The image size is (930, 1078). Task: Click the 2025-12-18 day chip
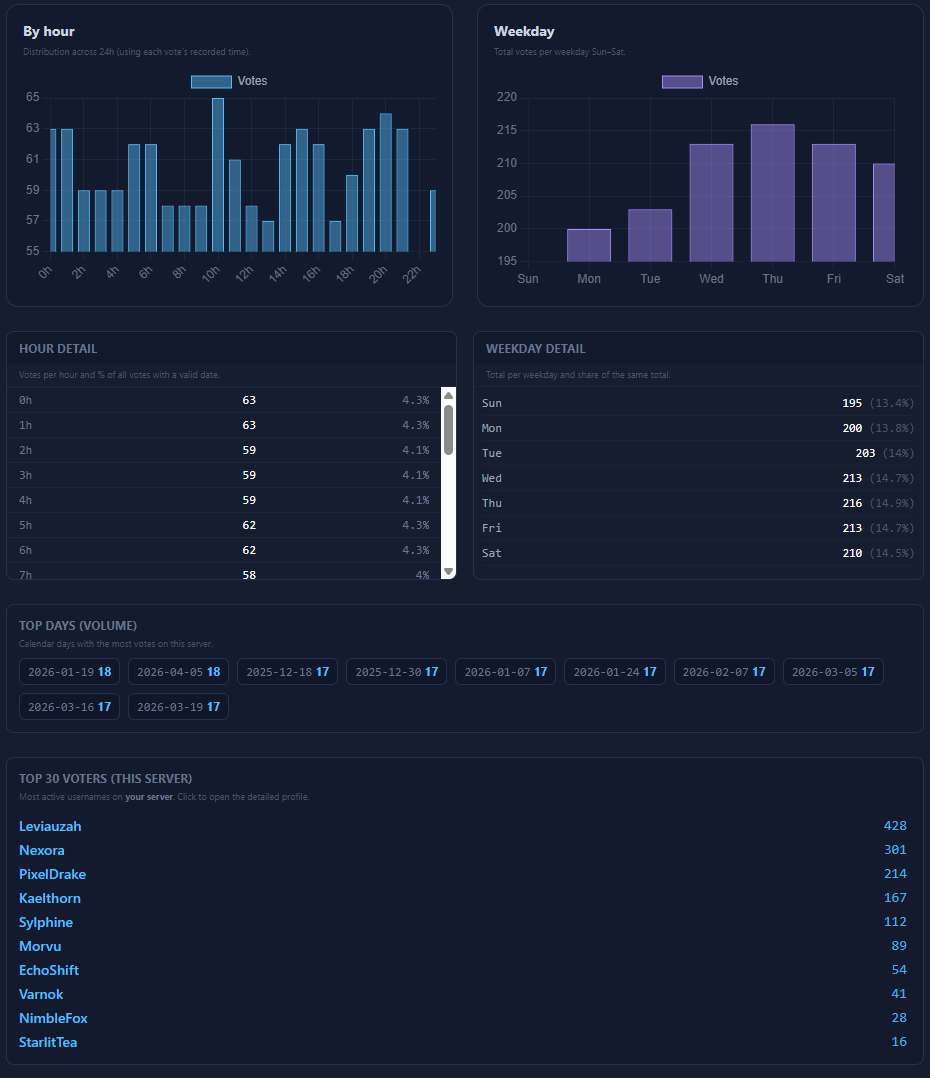tap(287, 672)
